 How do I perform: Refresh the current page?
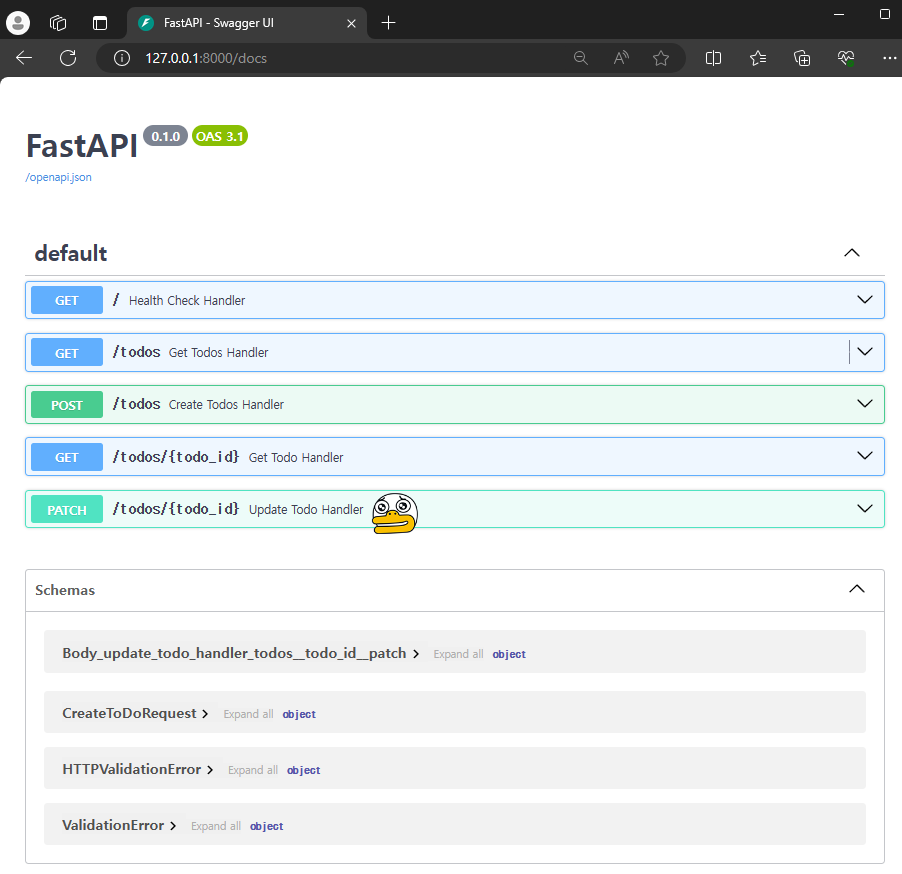[68, 58]
